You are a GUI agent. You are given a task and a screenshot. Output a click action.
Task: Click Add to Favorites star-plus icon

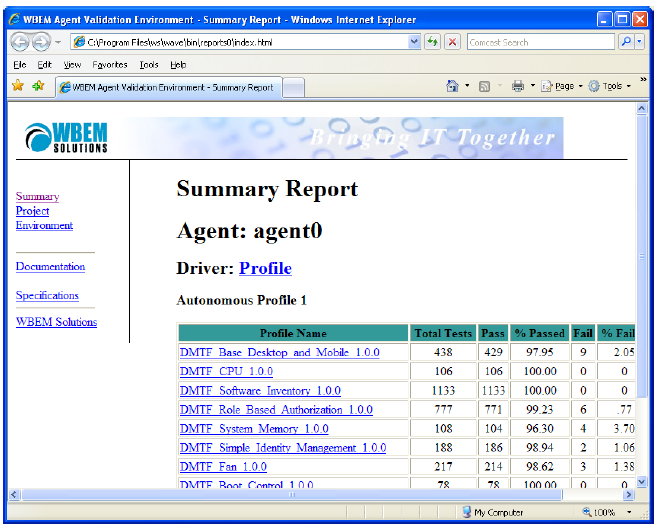[x=38, y=86]
